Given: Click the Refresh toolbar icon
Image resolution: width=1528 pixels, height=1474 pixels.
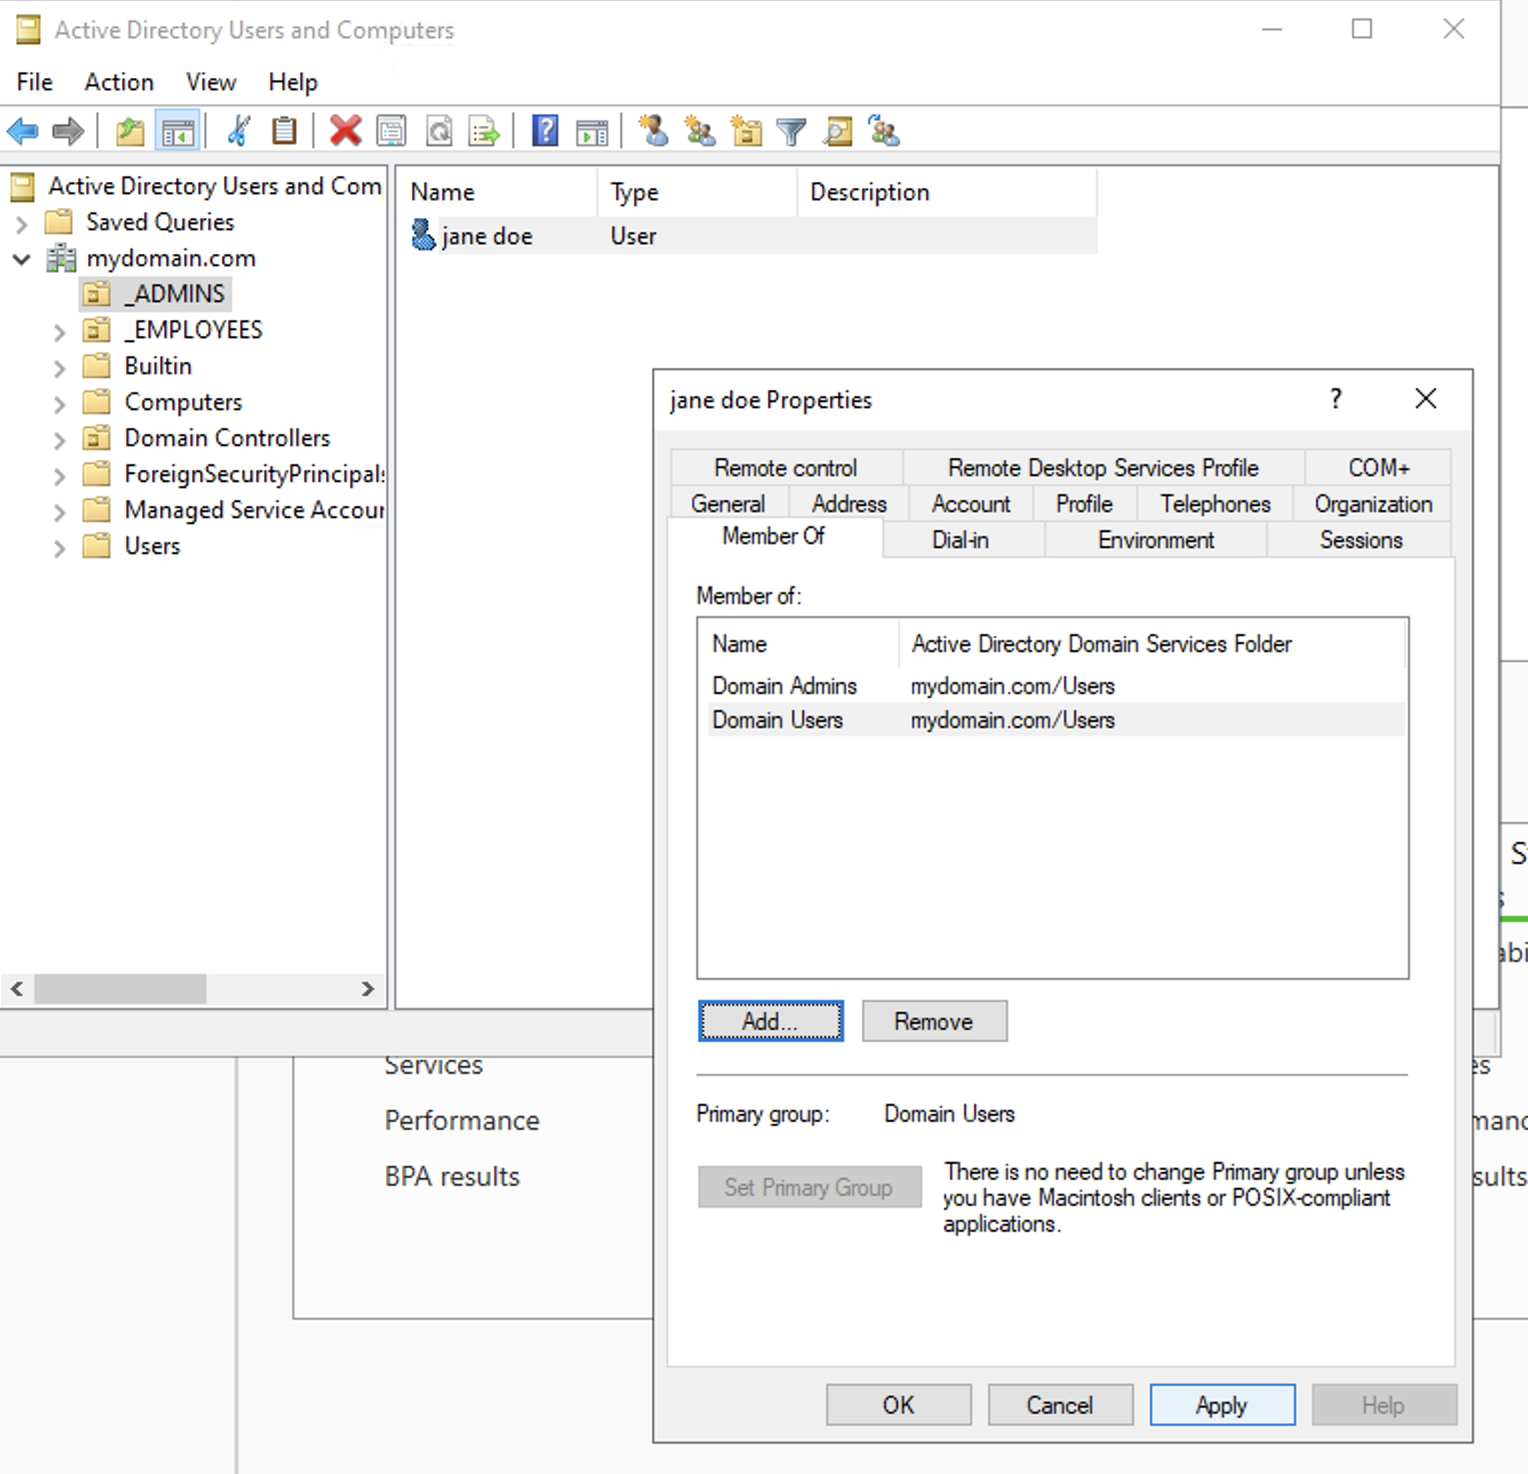Looking at the screenshot, I should [x=439, y=131].
